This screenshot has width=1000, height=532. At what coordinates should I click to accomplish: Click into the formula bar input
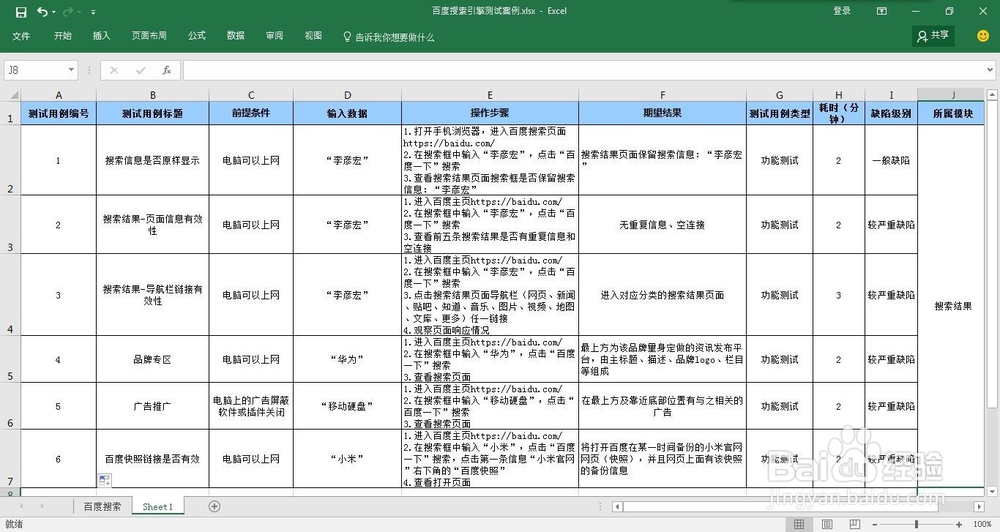point(583,70)
